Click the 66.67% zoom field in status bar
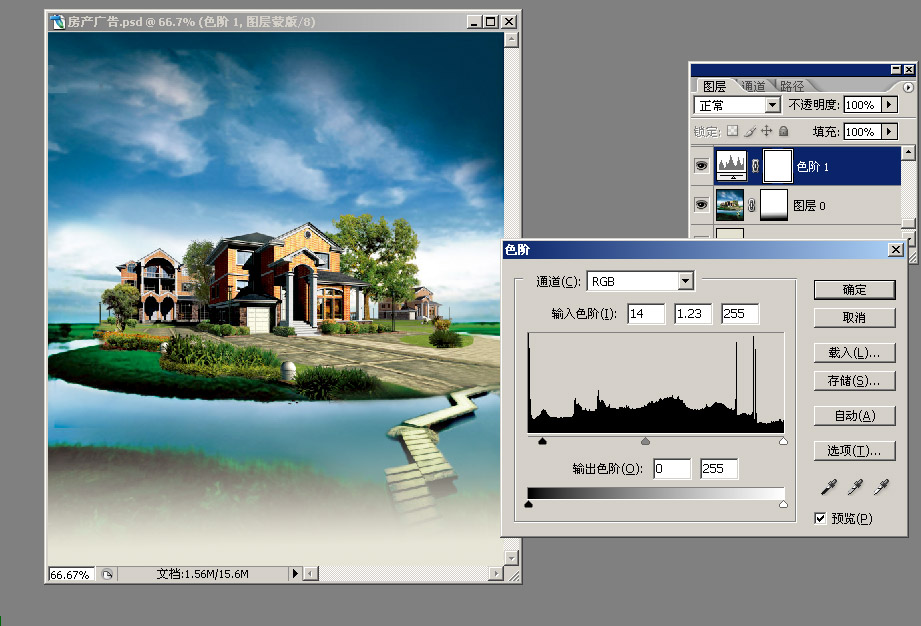The height and width of the screenshot is (626, 921). pyautogui.click(x=70, y=574)
